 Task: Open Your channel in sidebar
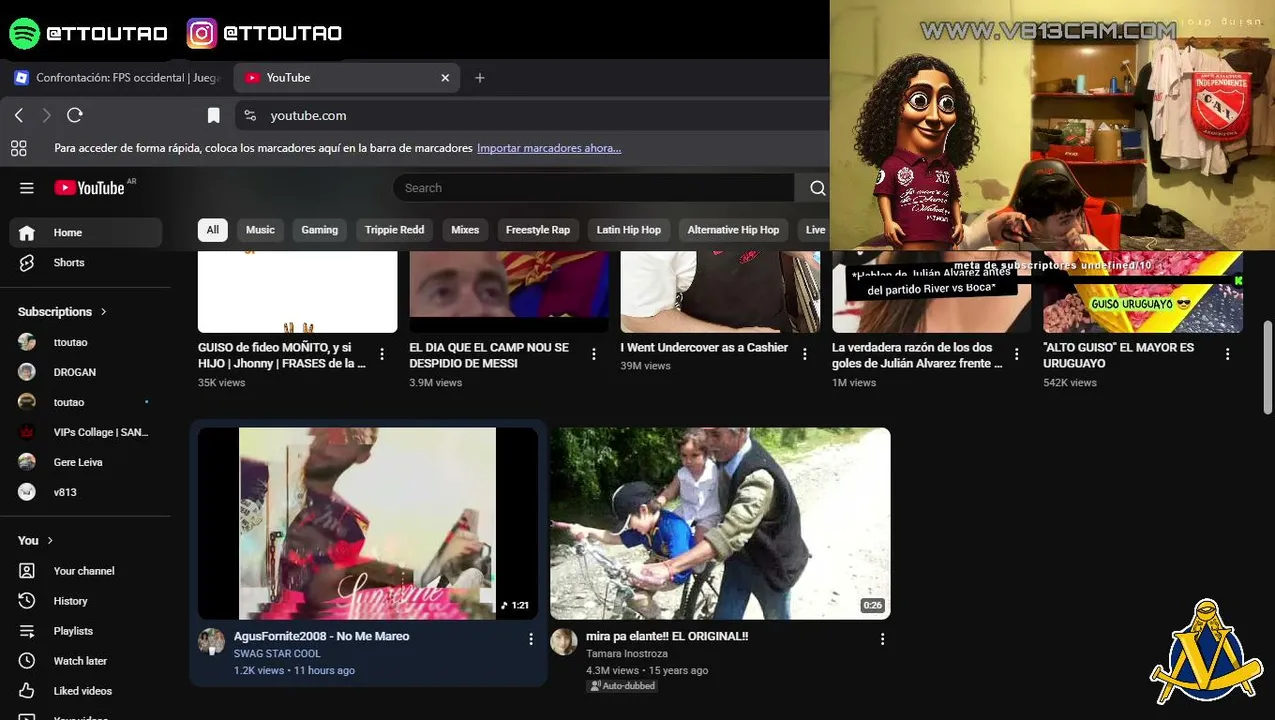(85, 571)
